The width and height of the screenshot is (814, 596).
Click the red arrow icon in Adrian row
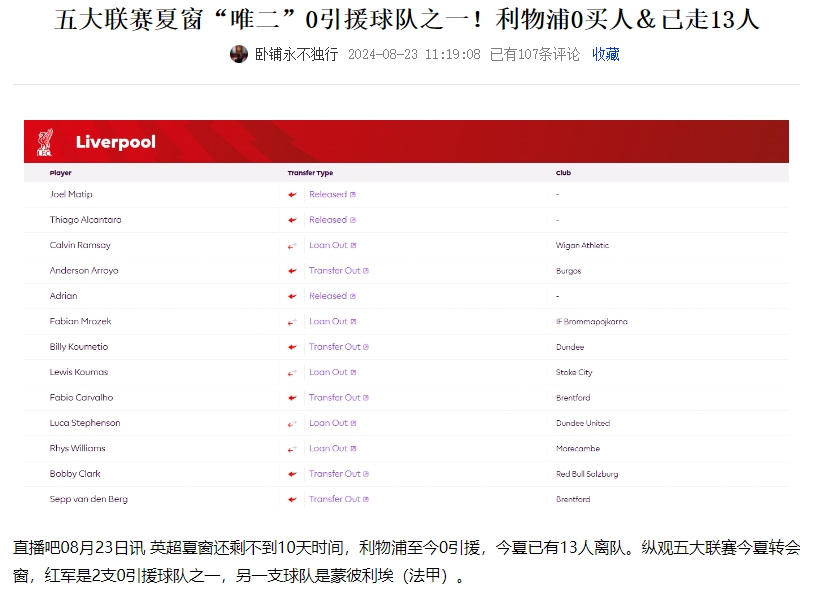click(x=292, y=296)
